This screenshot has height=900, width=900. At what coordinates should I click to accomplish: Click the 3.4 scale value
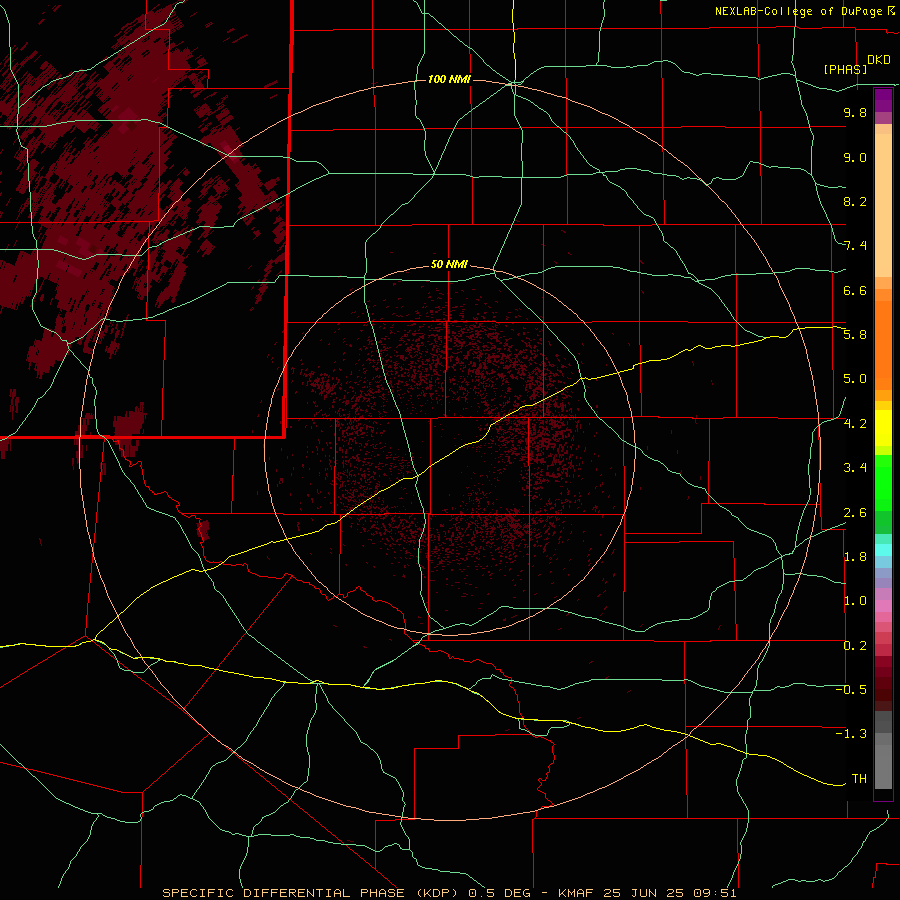855,468
